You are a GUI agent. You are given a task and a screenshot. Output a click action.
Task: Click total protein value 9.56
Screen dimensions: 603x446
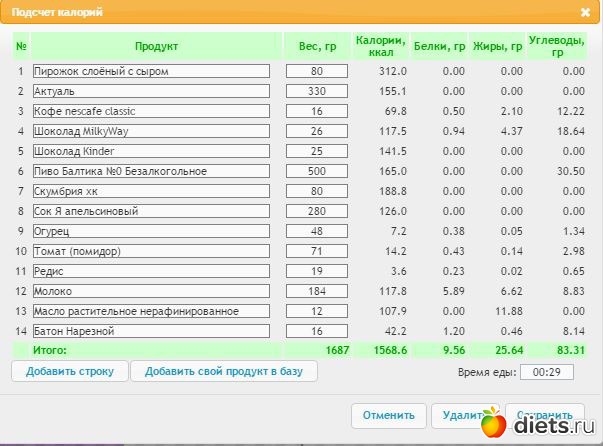[453, 350]
